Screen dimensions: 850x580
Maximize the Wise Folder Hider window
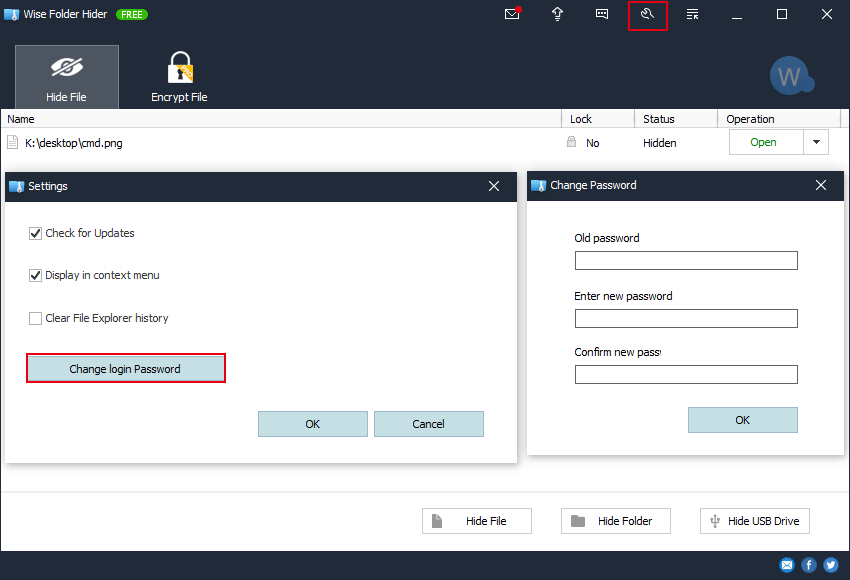(x=782, y=14)
